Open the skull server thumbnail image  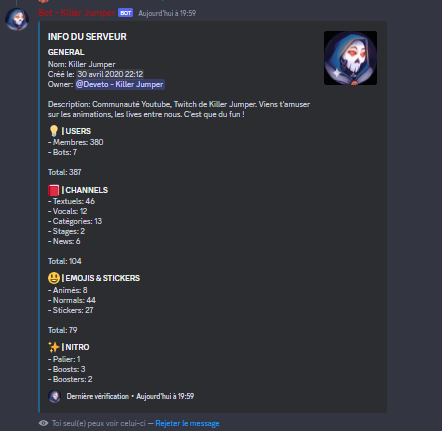pyautogui.click(x=350, y=58)
